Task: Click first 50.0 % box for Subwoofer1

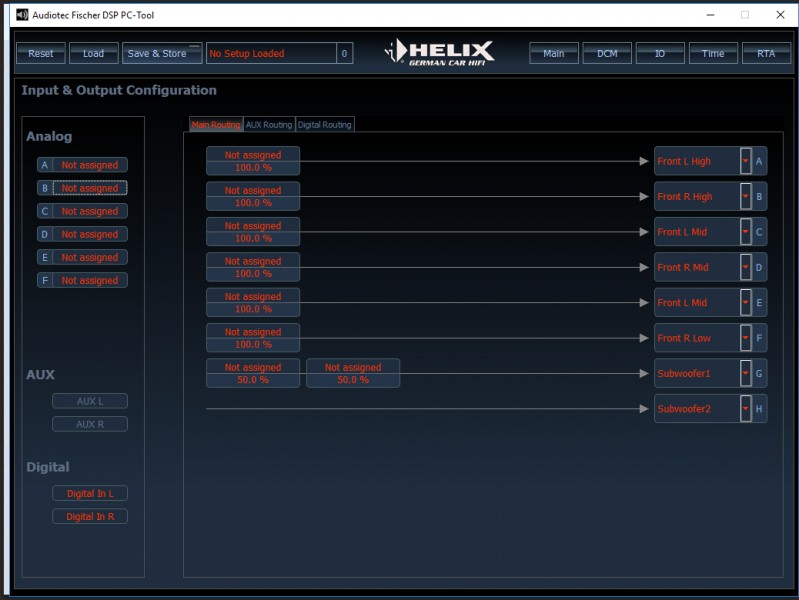Action: (253, 374)
